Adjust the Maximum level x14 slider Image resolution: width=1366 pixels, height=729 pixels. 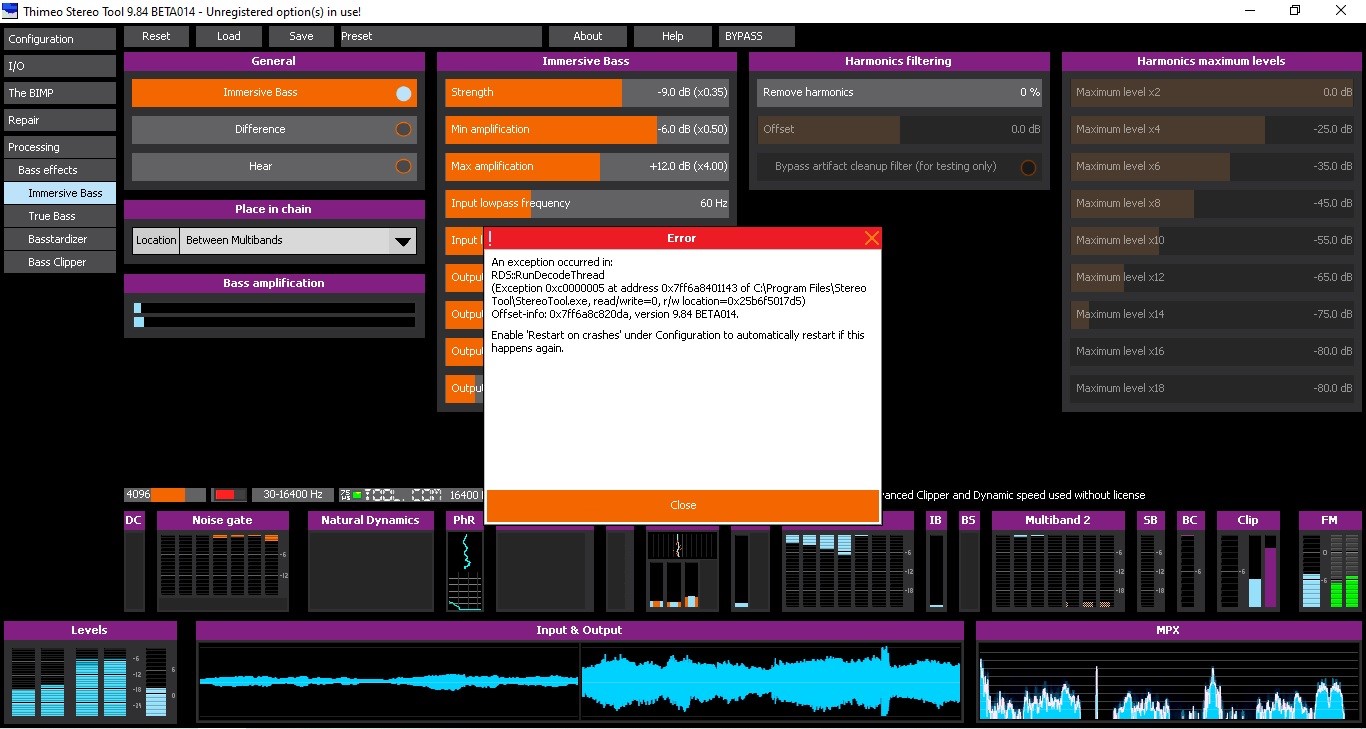click(x=1212, y=315)
